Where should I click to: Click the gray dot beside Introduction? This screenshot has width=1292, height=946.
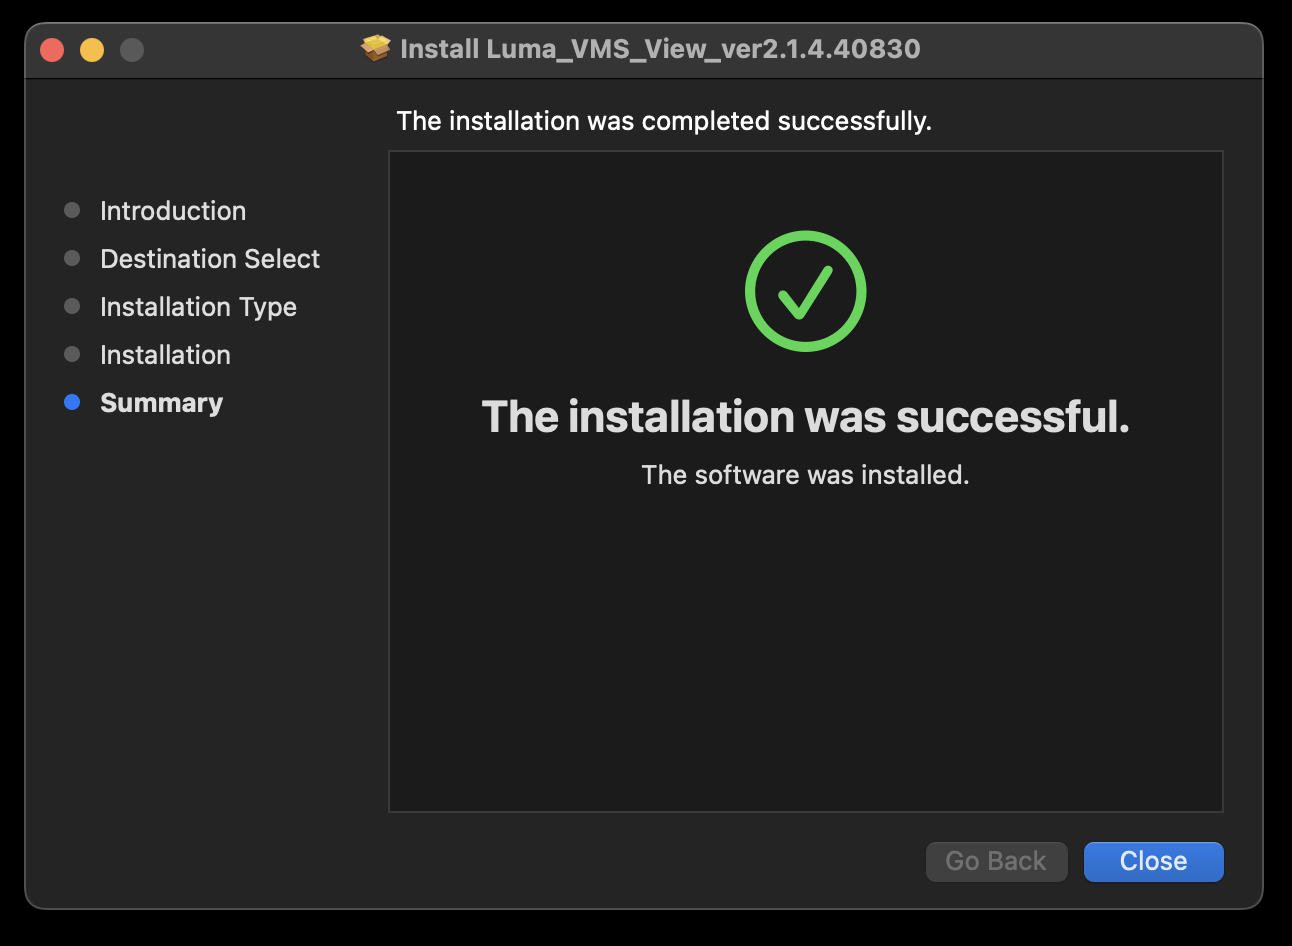(x=71, y=210)
